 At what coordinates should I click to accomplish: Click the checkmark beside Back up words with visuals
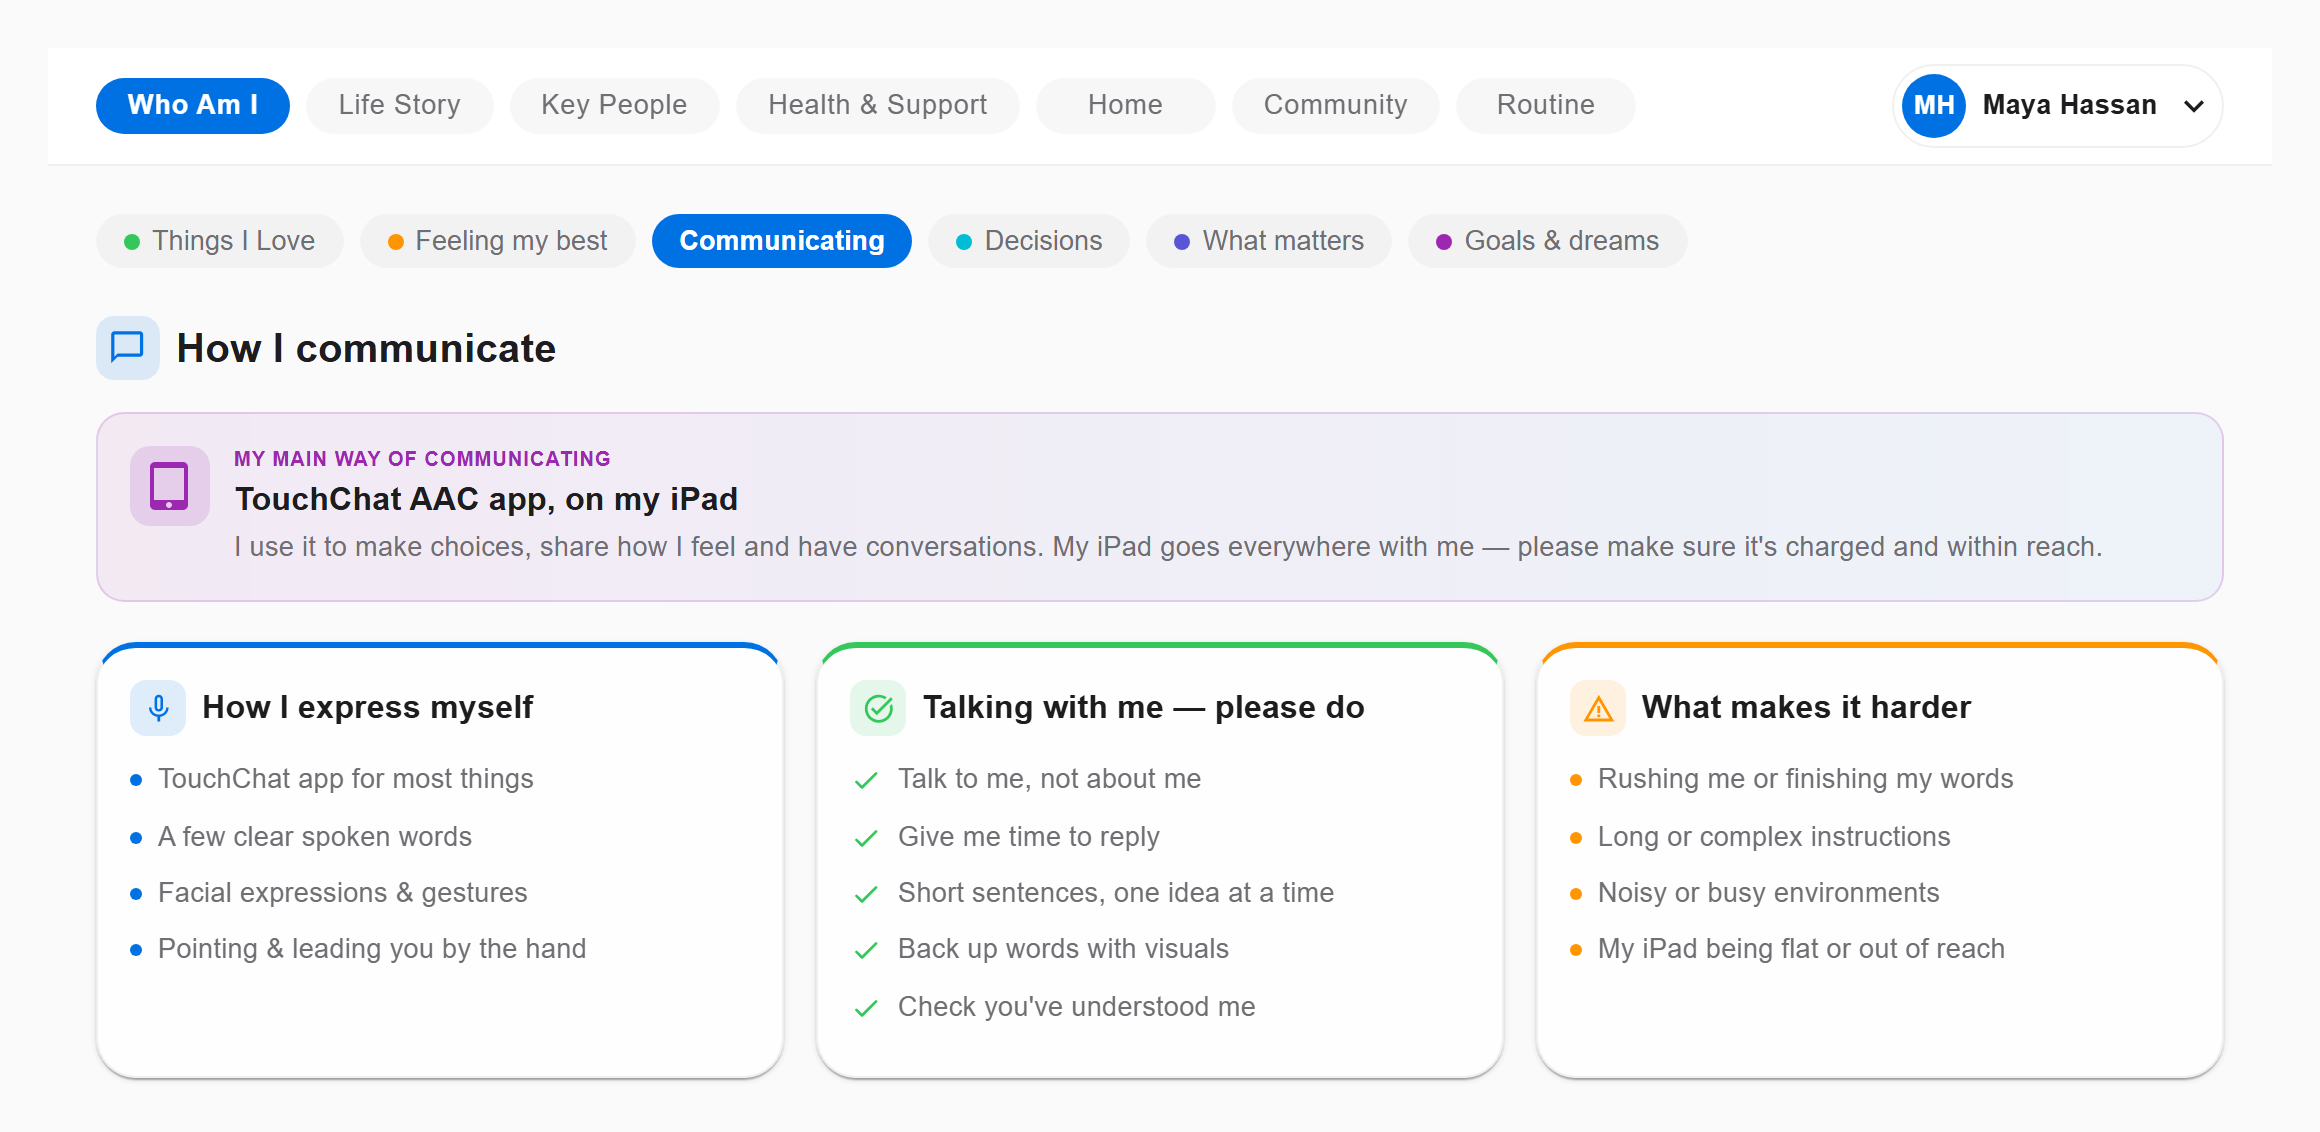point(866,950)
